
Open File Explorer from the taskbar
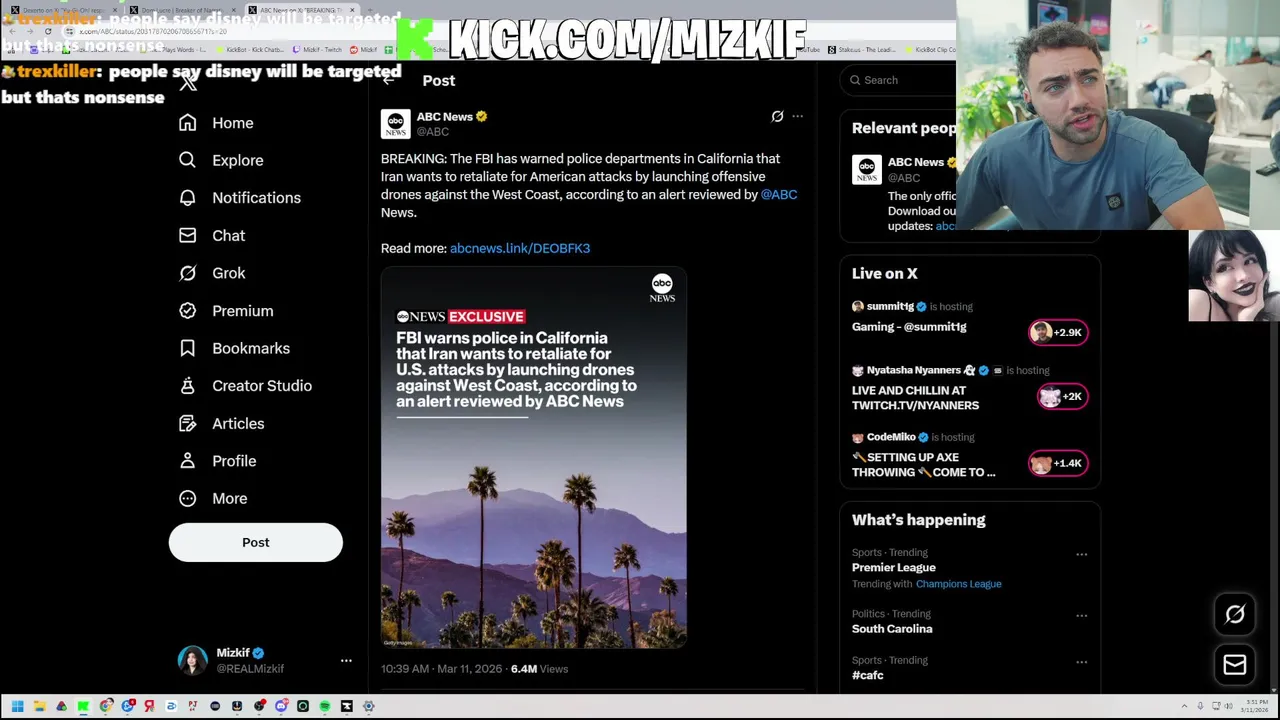point(39,706)
